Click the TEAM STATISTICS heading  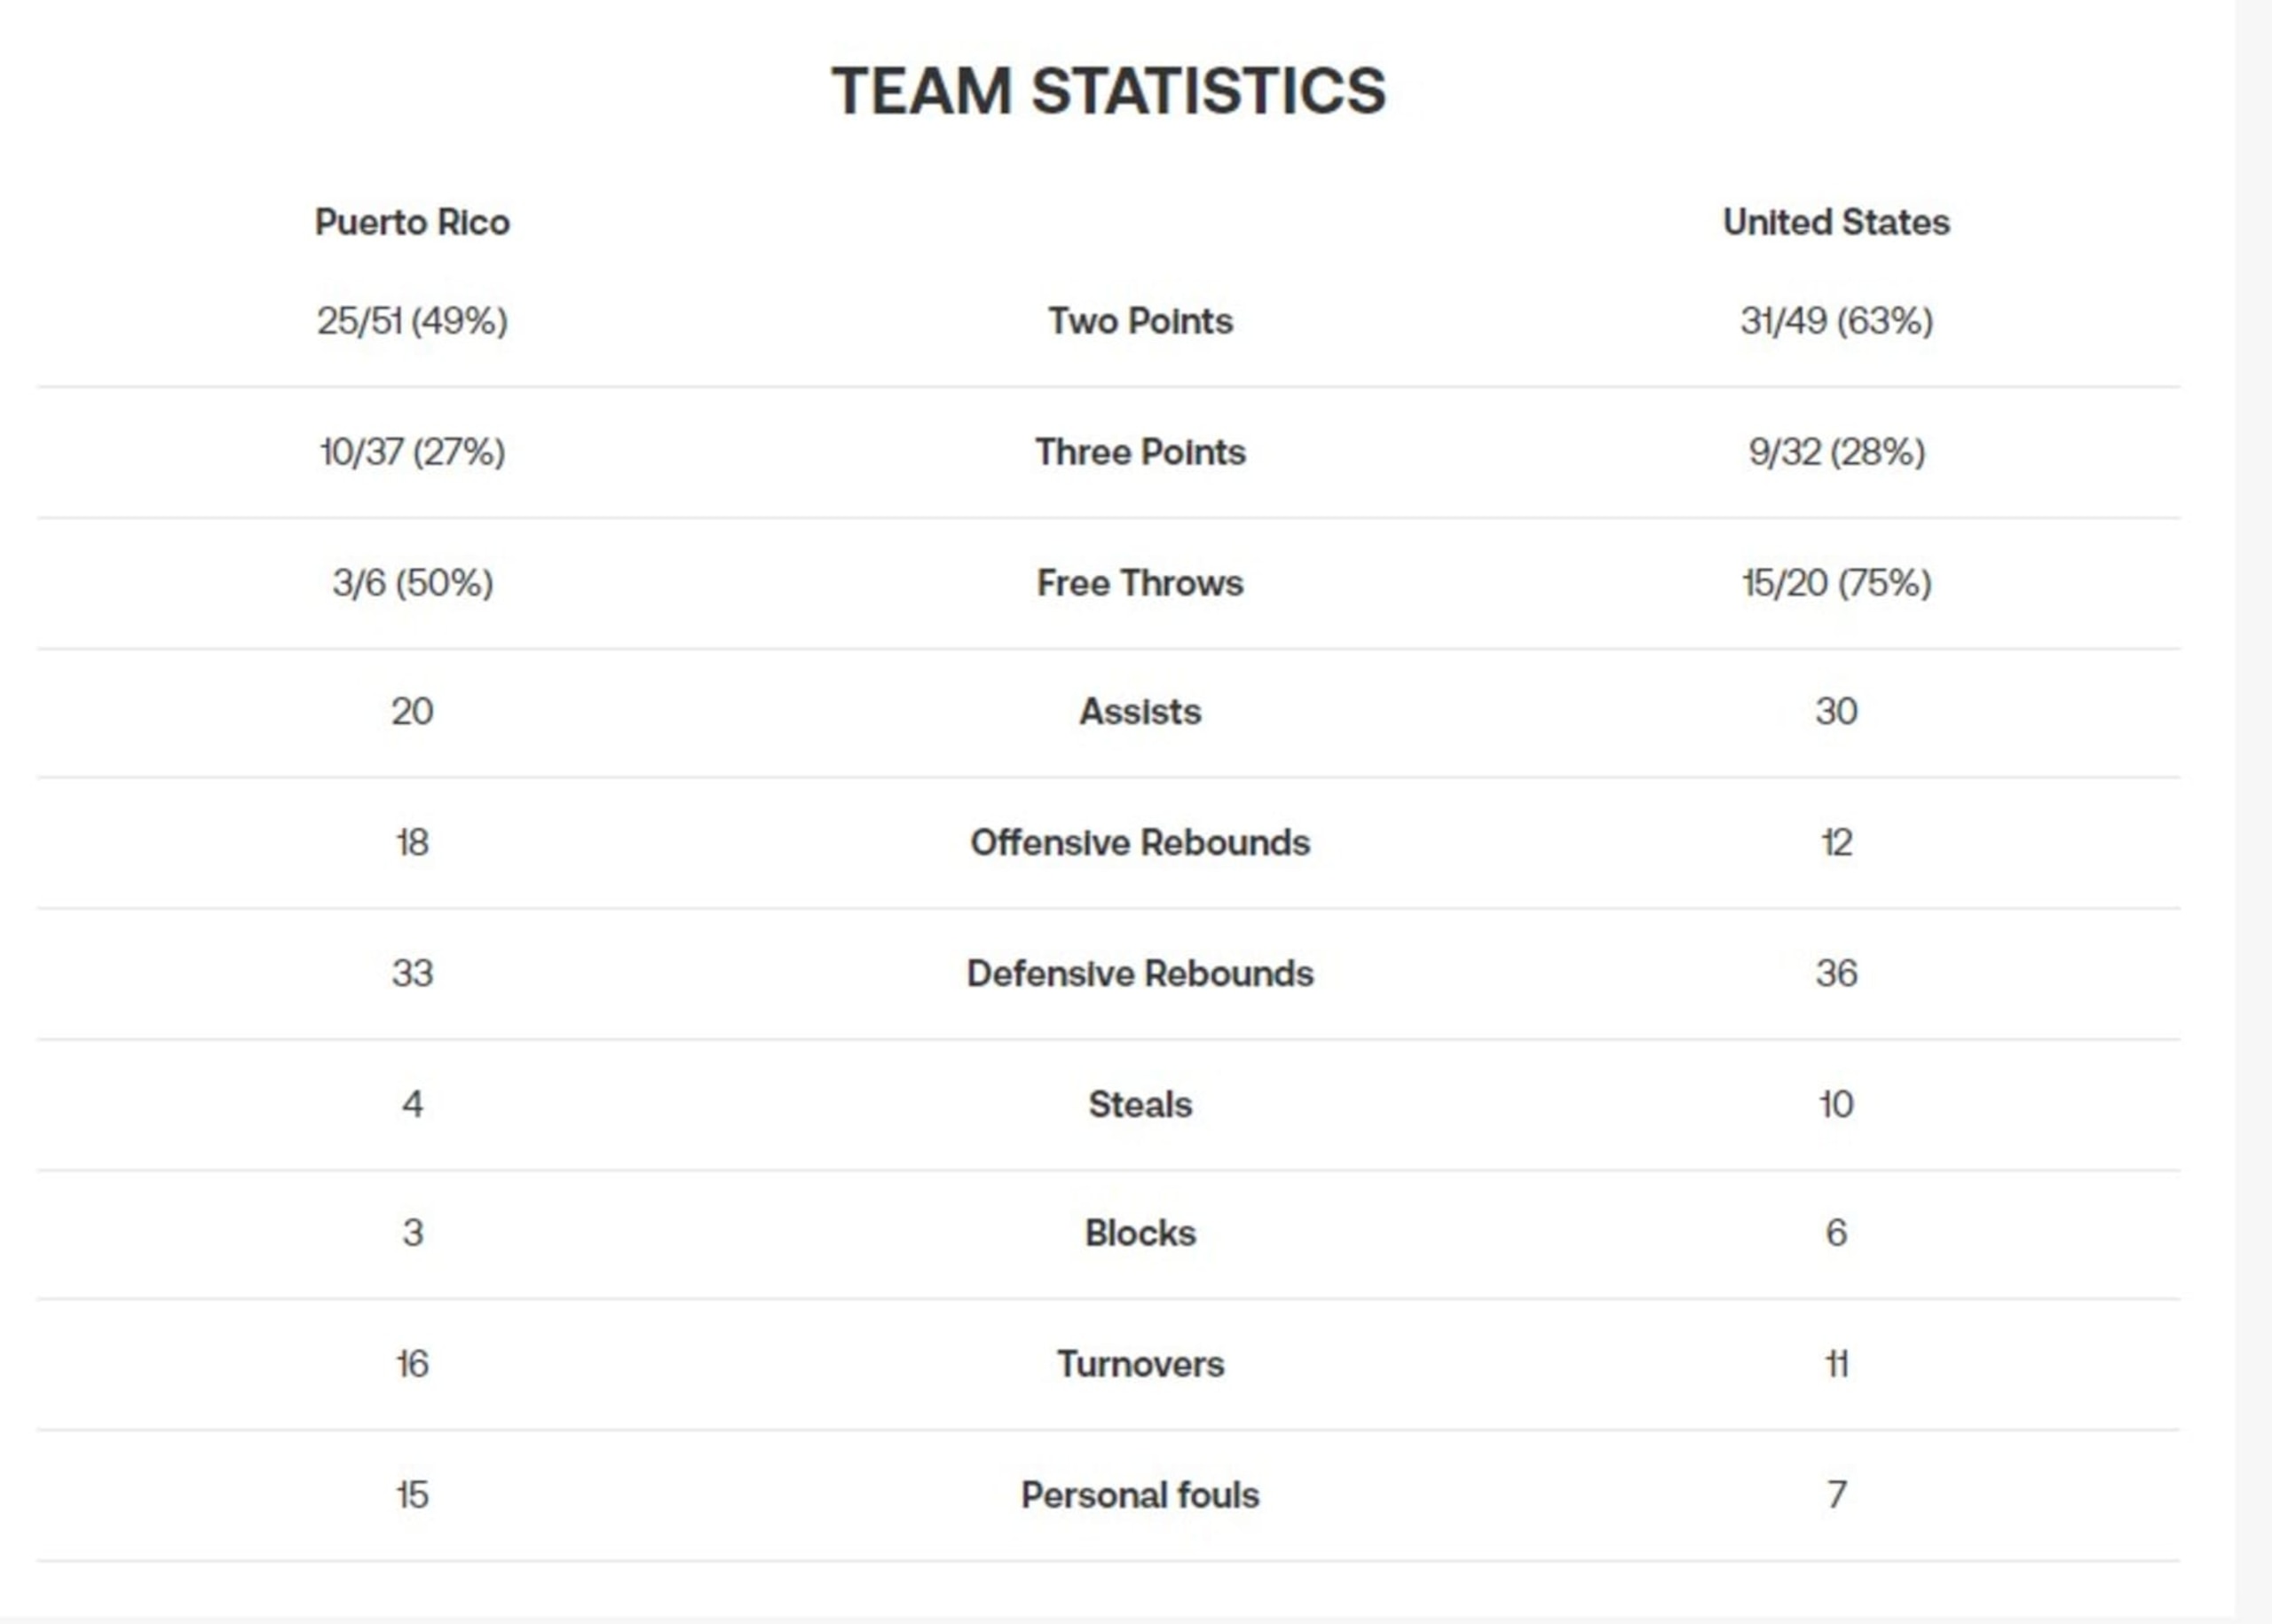click(x=1108, y=91)
